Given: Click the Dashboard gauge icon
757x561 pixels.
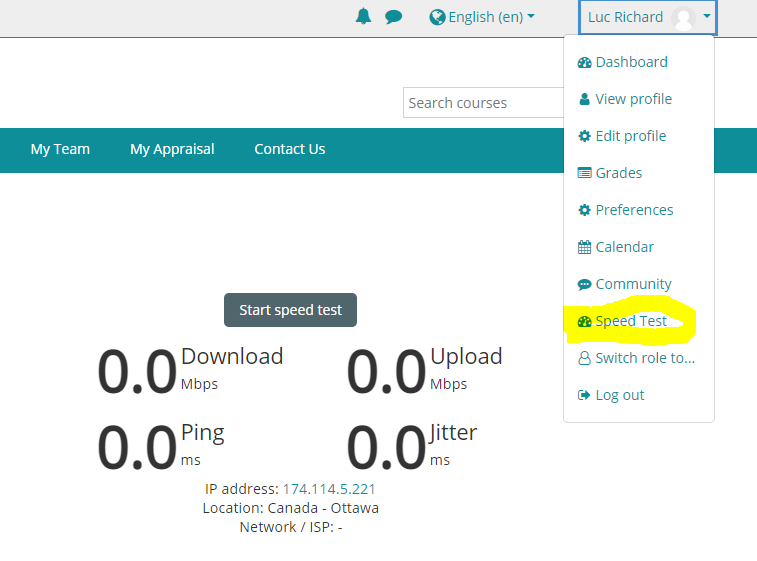Looking at the screenshot, I should point(585,62).
